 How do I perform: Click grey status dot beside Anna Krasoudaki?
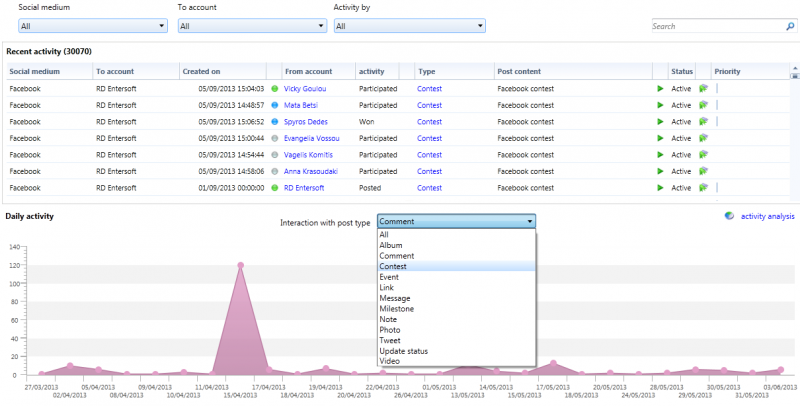point(274,171)
